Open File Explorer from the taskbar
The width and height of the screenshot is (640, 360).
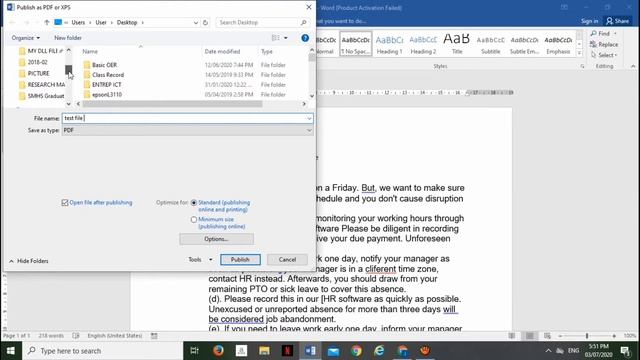pyautogui.click(x=264, y=351)
